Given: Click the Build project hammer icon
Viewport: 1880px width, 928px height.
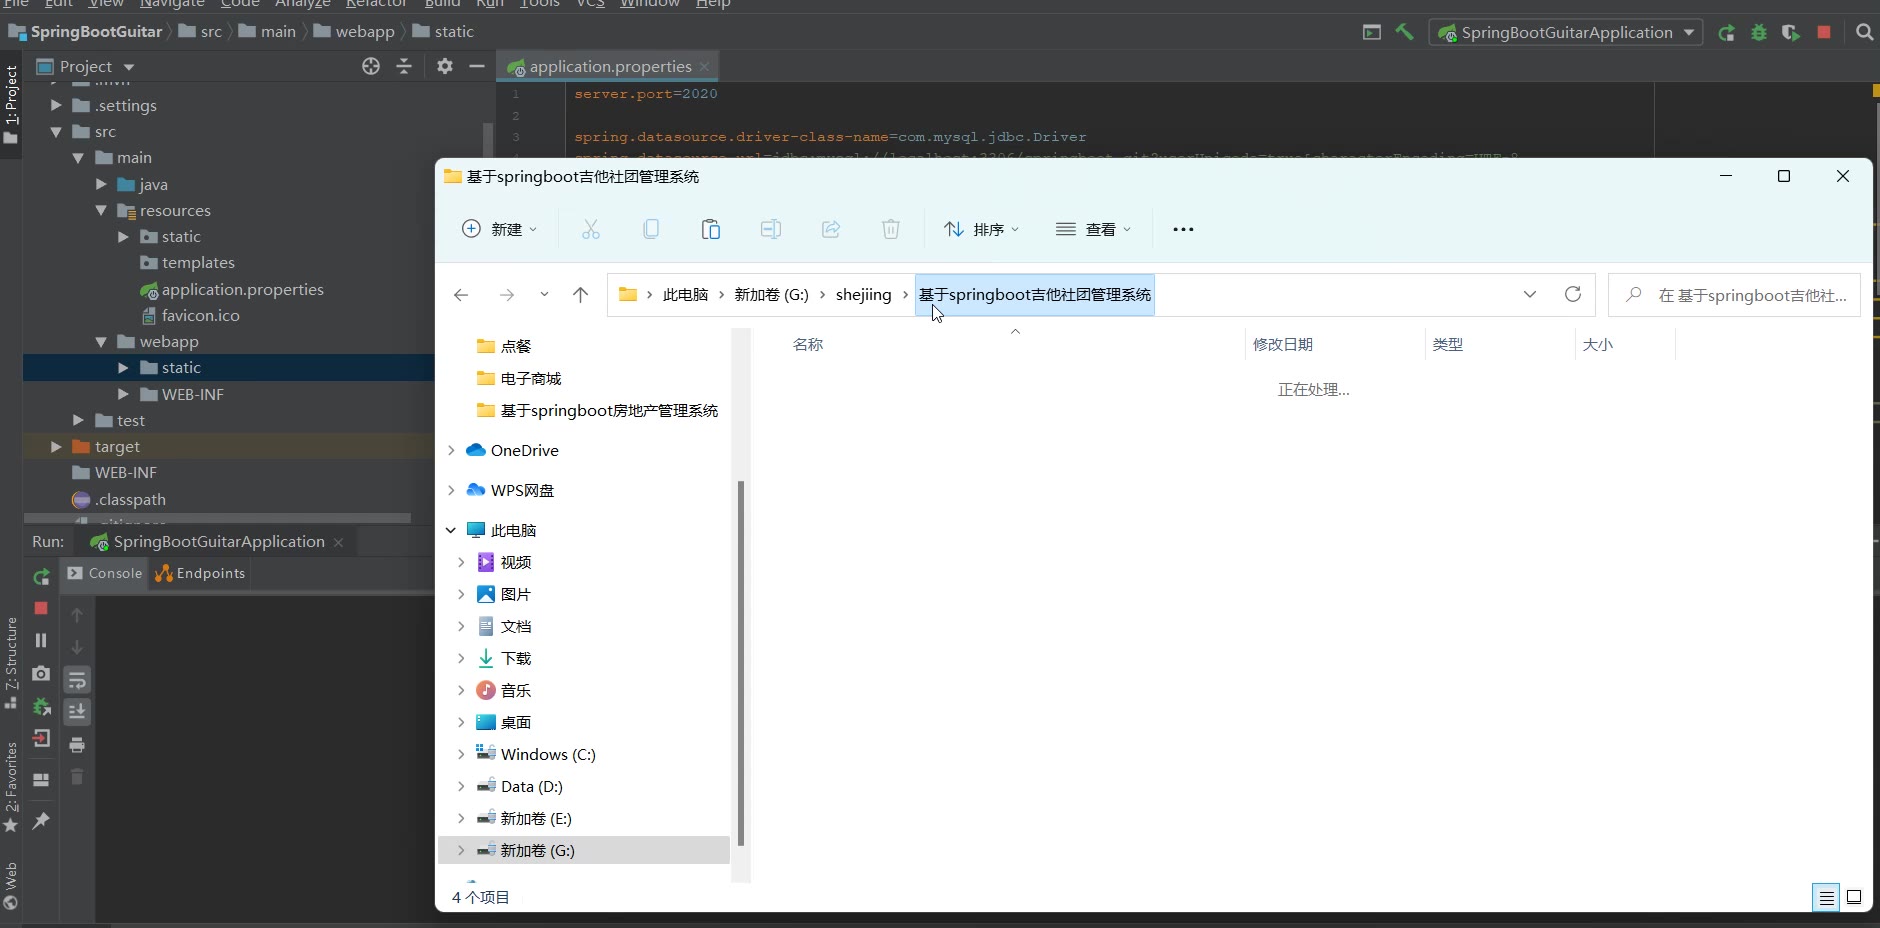Looking at the screenshot, I should 1405,32.
